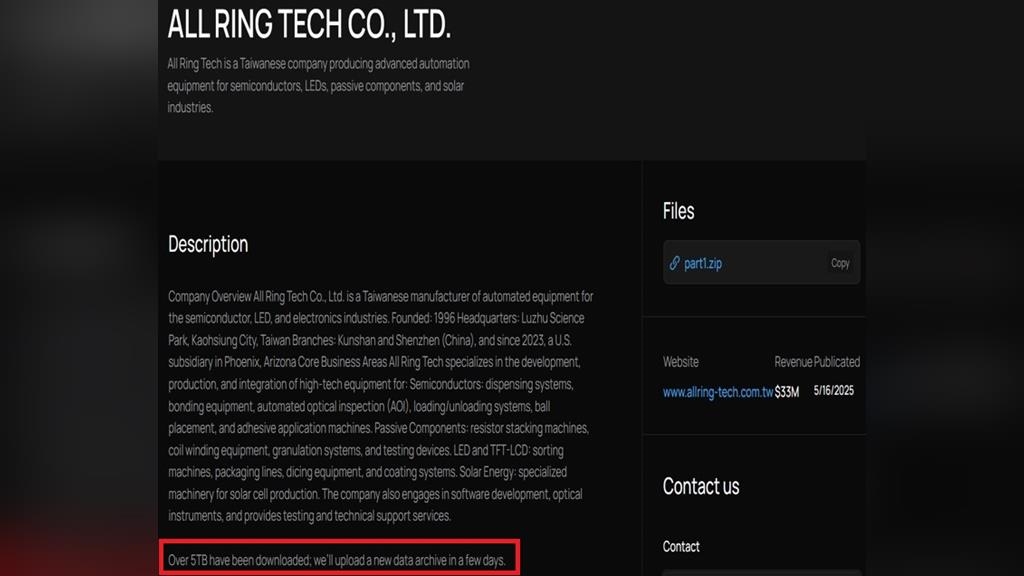Click the Revenue column label

click(793, 362)
